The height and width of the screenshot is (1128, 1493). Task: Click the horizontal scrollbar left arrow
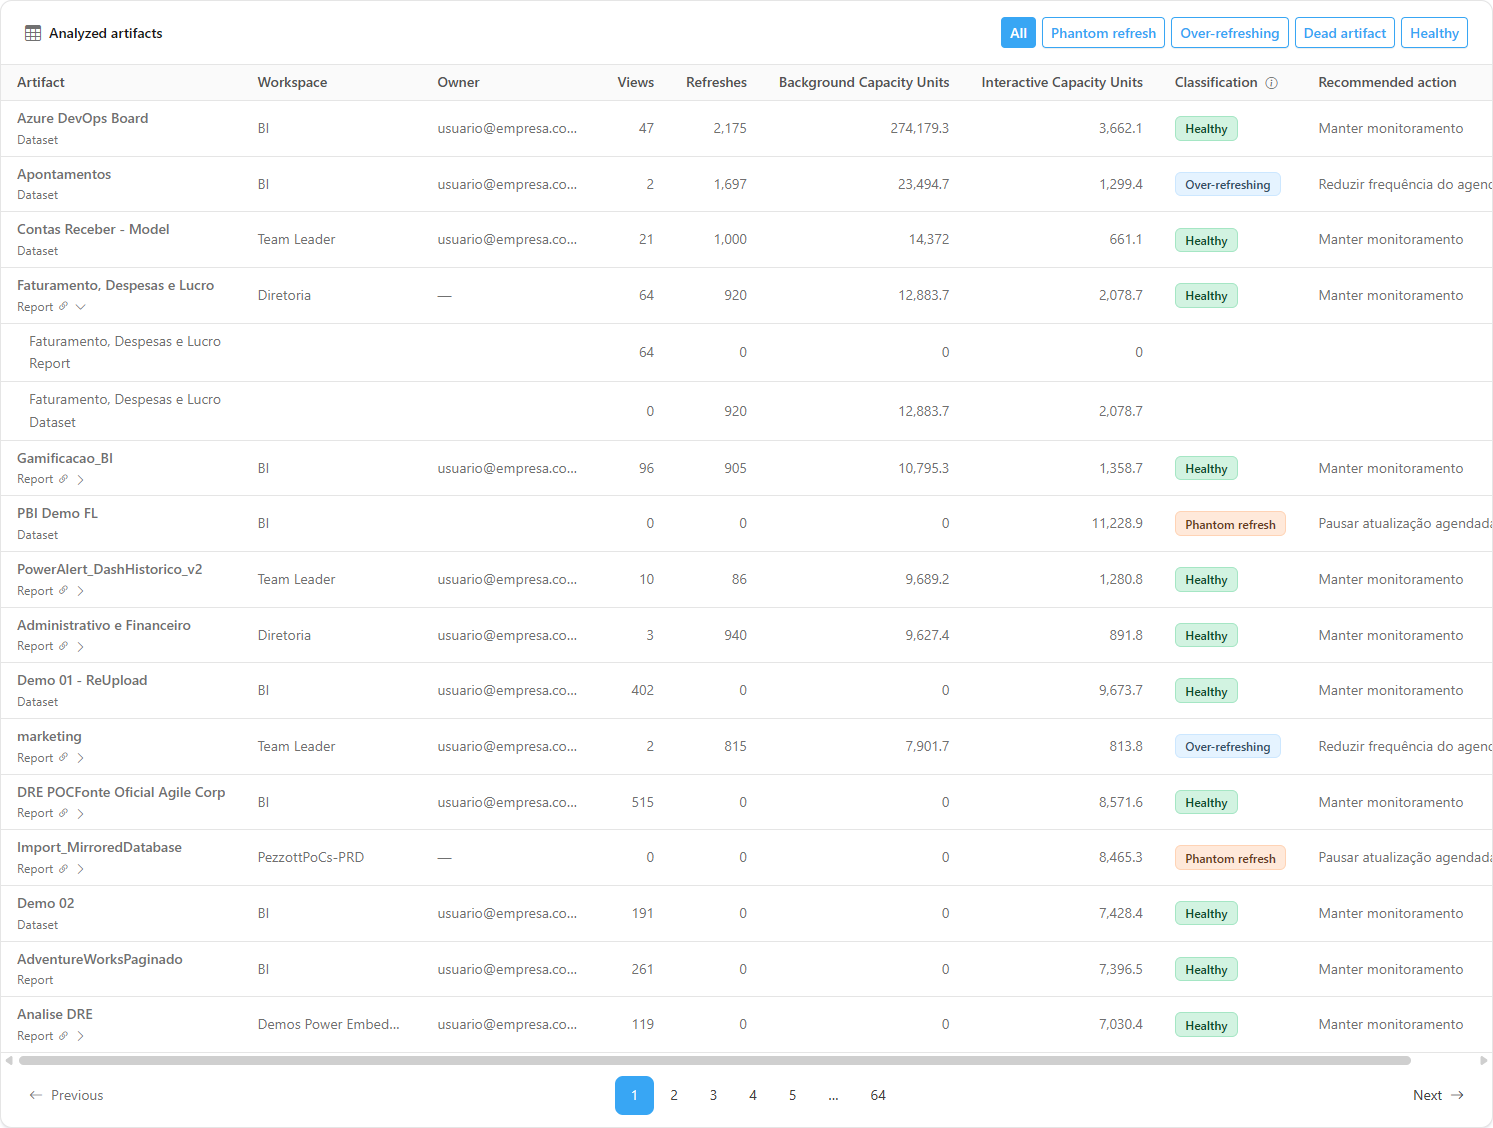pyautogui.click(x=9, y=1060)
